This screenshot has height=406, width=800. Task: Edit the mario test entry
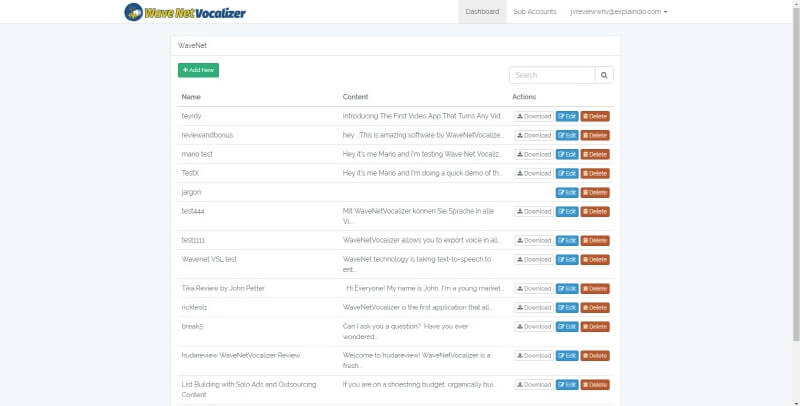[x=567, y=155]
